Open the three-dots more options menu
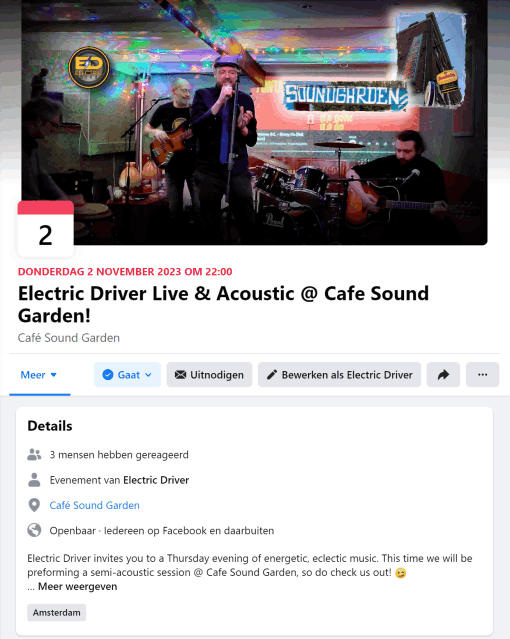Viewport: 510px width, 639px height. click(482, 375)
